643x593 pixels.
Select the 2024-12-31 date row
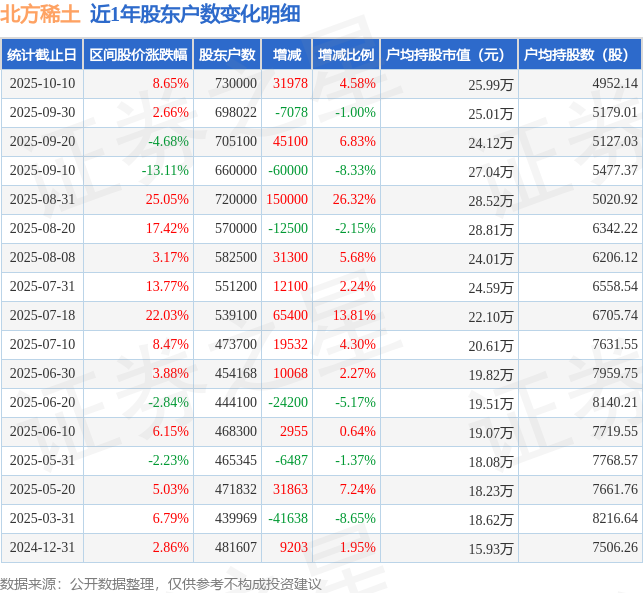point(322,547)
